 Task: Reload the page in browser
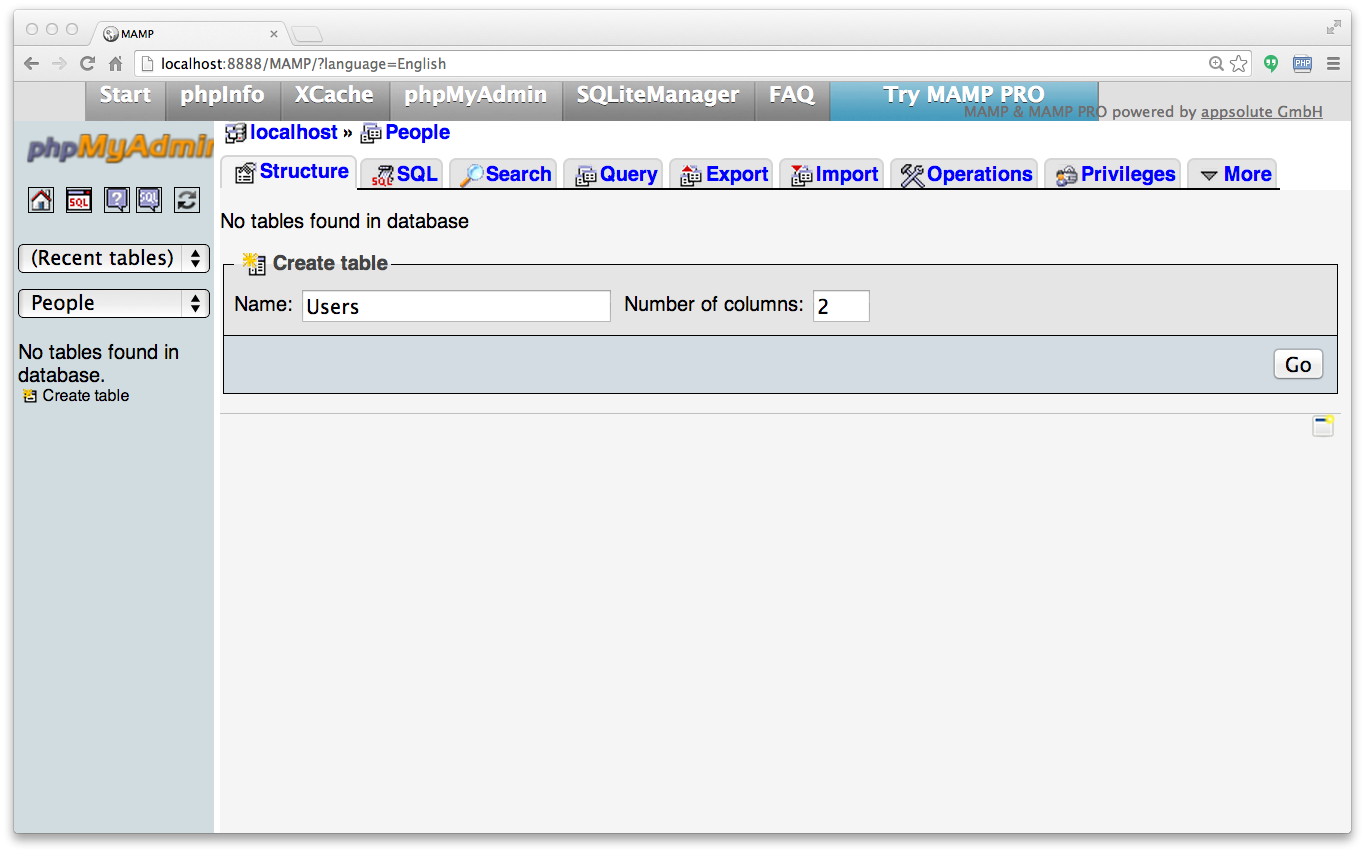[x=88, y=63]
